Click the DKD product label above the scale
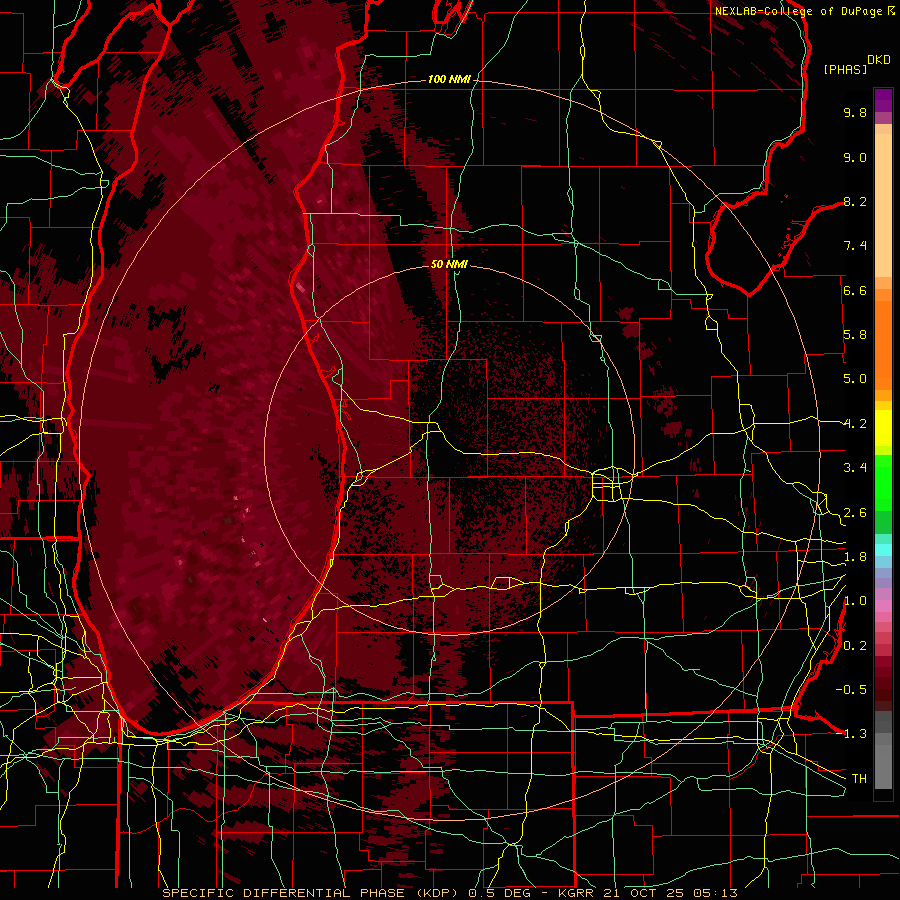The width and height of the screenshot is (900, 900). click(x=879, y=60)
